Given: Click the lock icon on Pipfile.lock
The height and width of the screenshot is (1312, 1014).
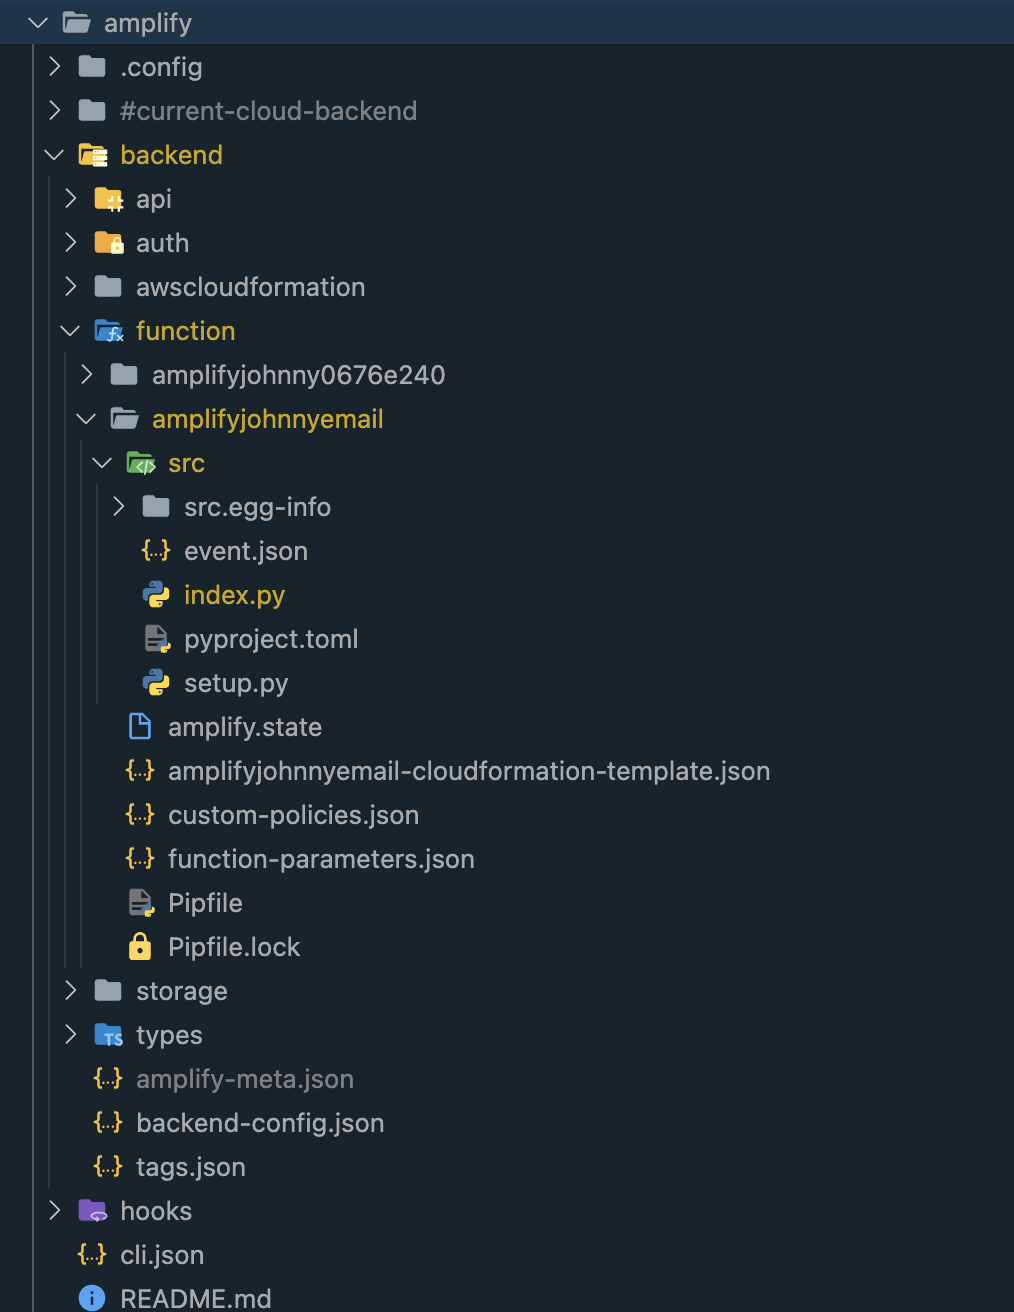Looking at the screenshot, I should coord(140,946).
